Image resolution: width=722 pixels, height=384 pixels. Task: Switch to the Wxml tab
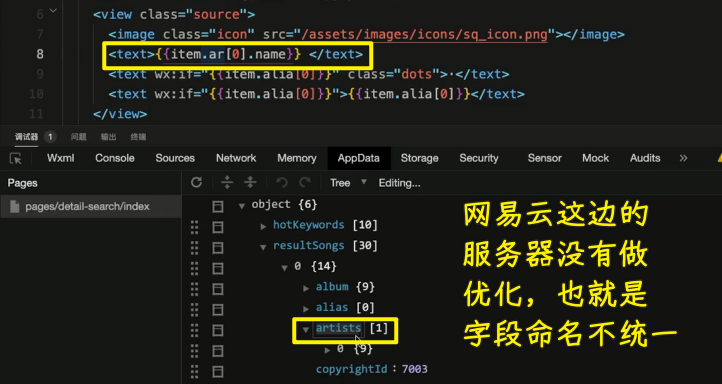[x=60, y=158]
